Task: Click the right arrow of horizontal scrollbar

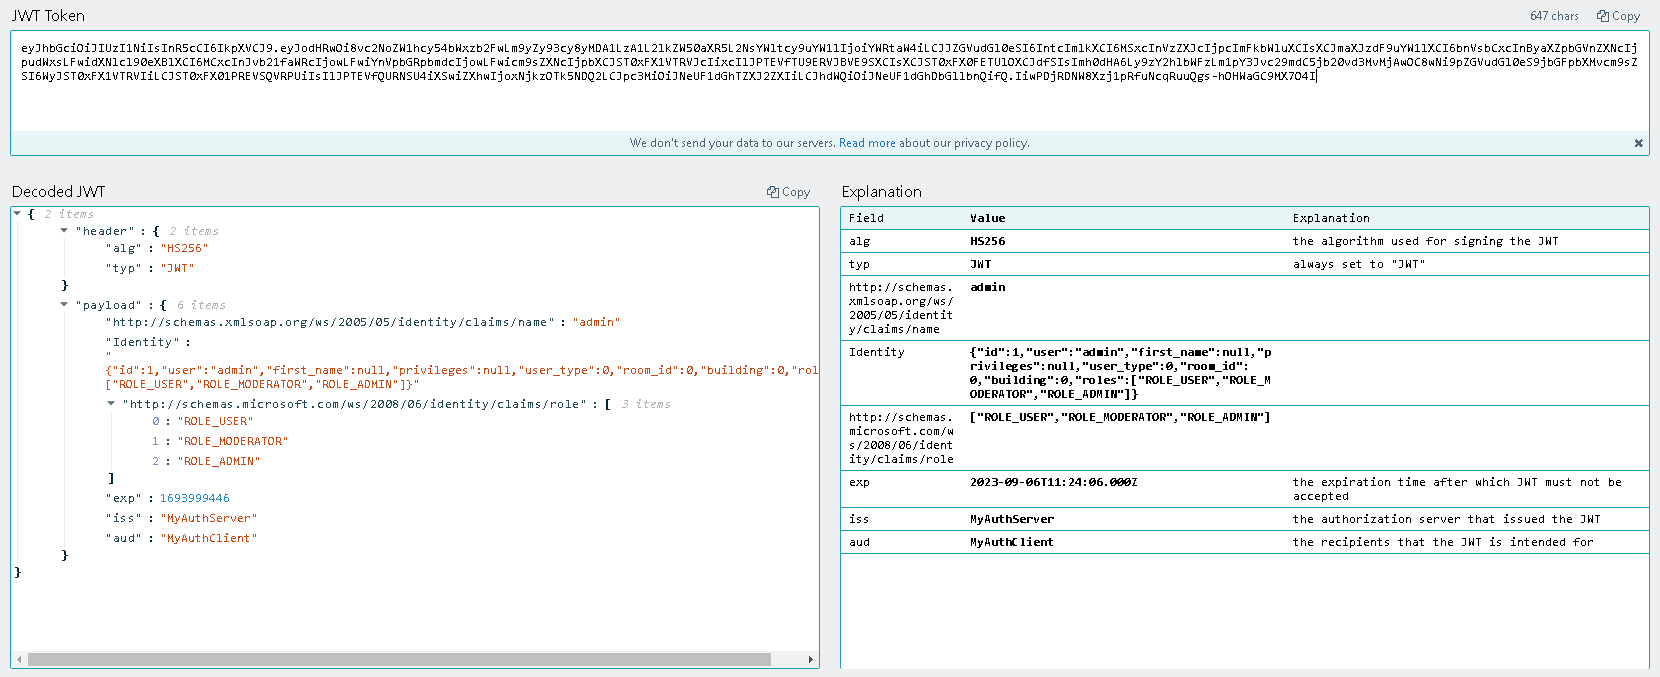Action: (811, 659)
